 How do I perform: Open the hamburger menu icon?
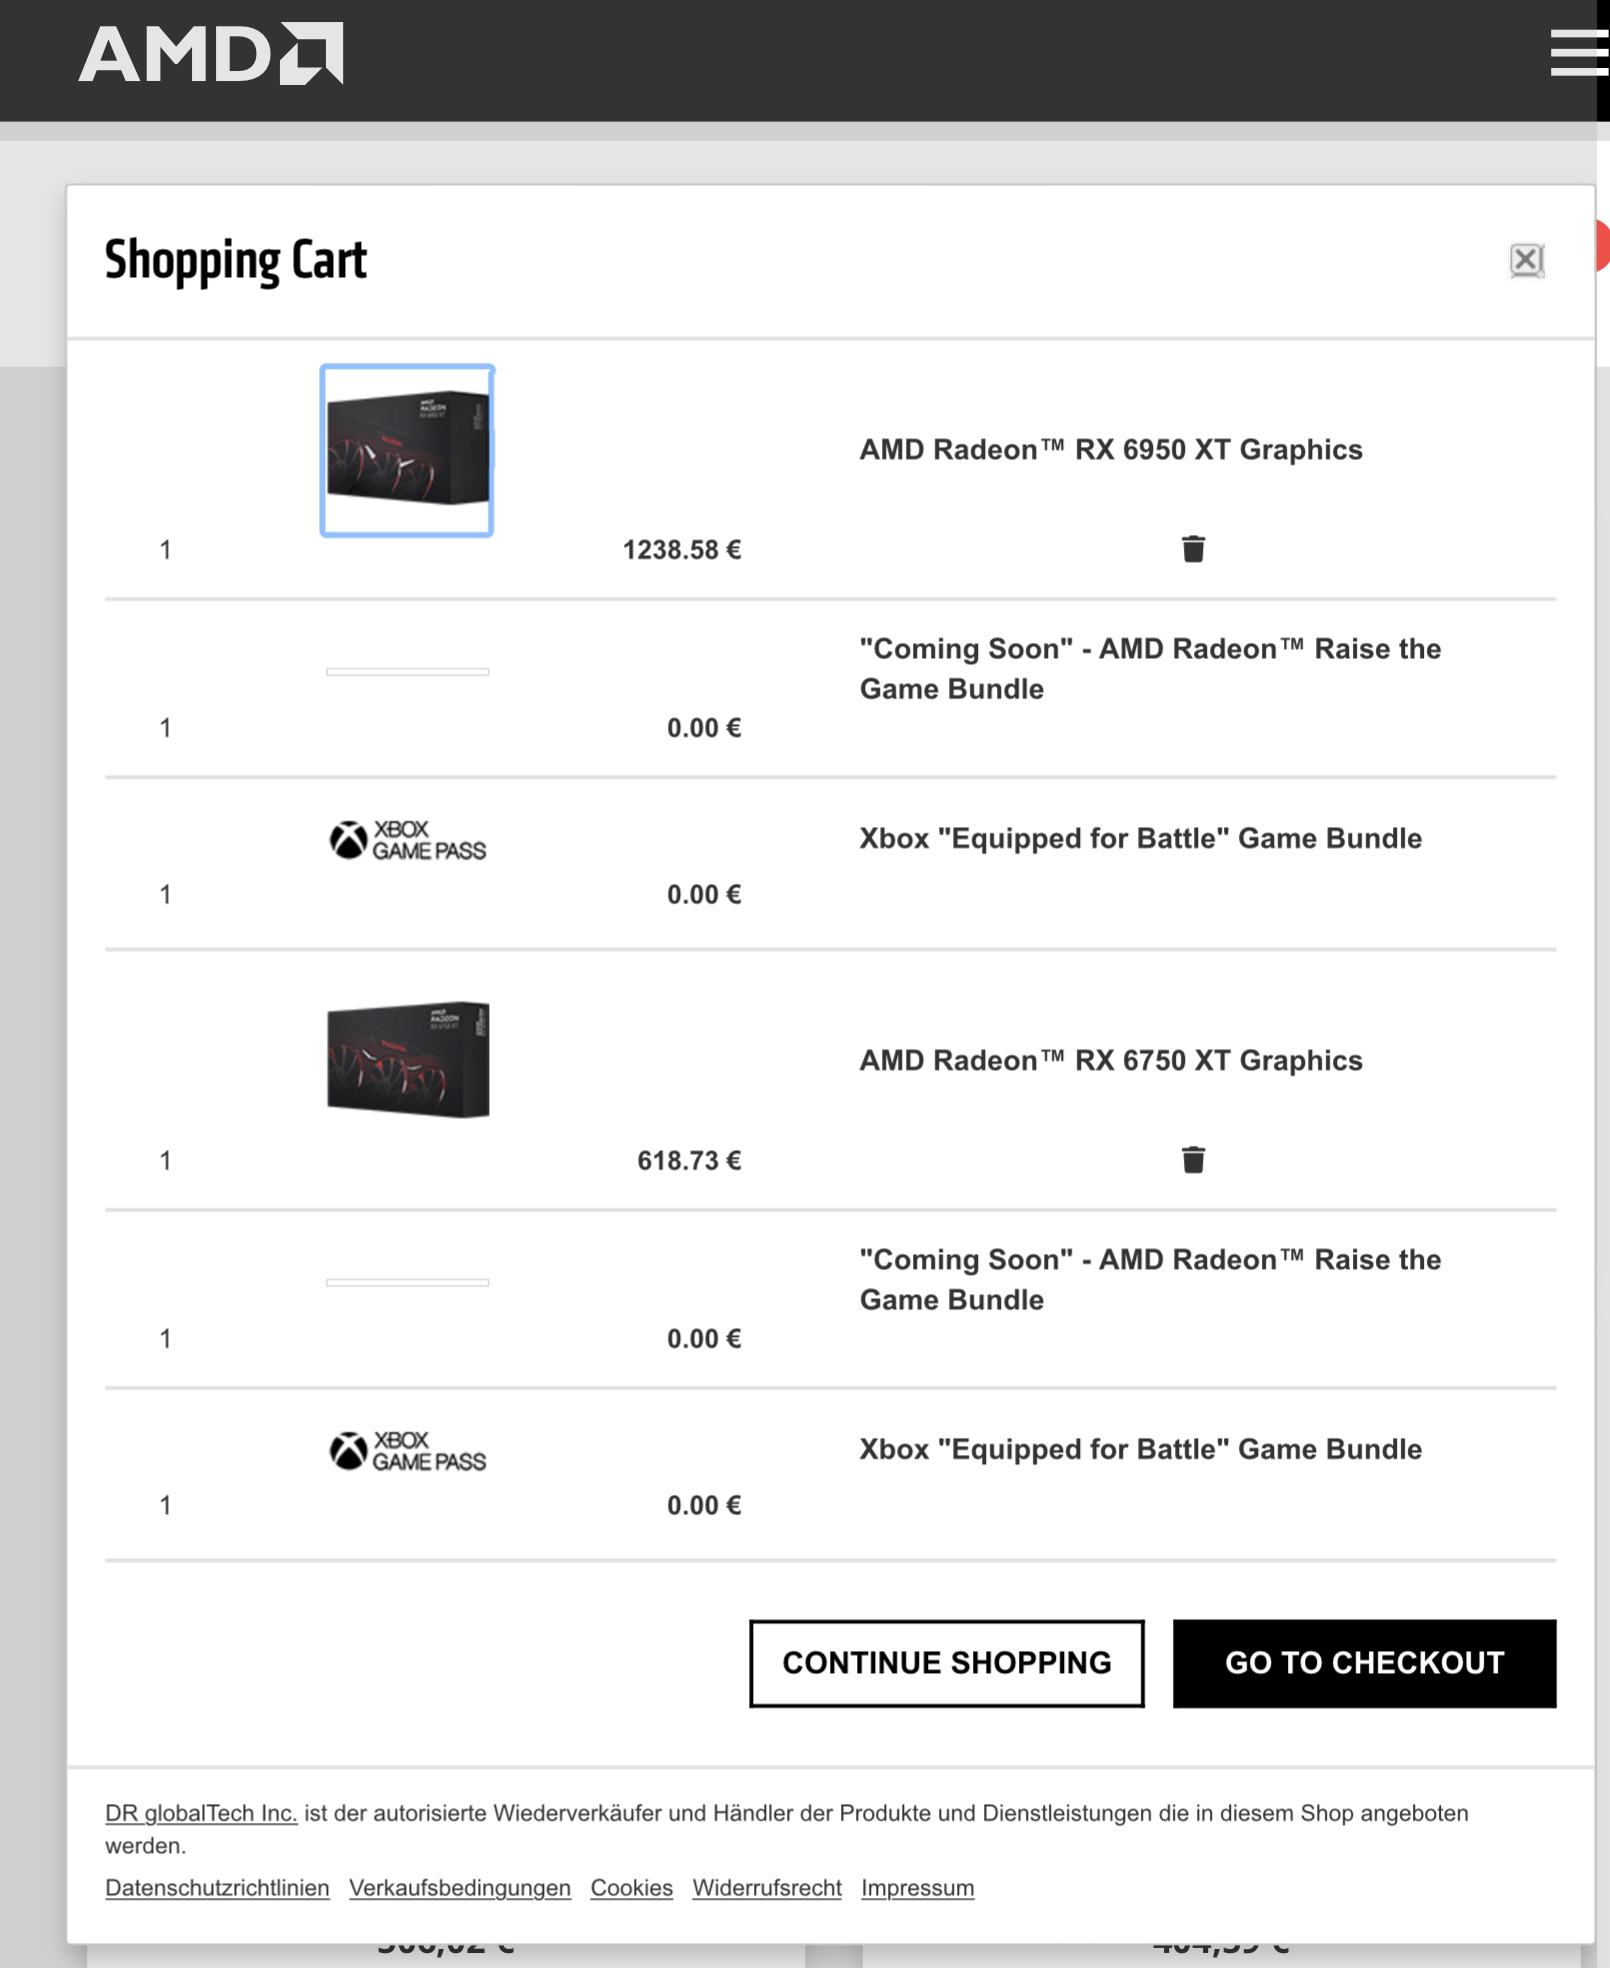pos(1578,53)
